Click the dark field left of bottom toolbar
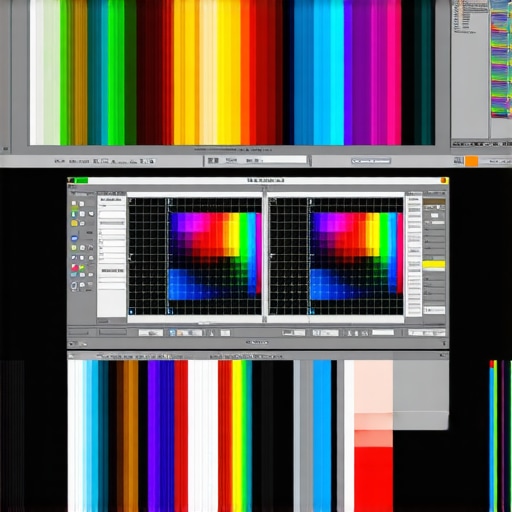Image resolution: width=512 pixels, height=512 pixels. pyautogui.click(x=113, y=332)
